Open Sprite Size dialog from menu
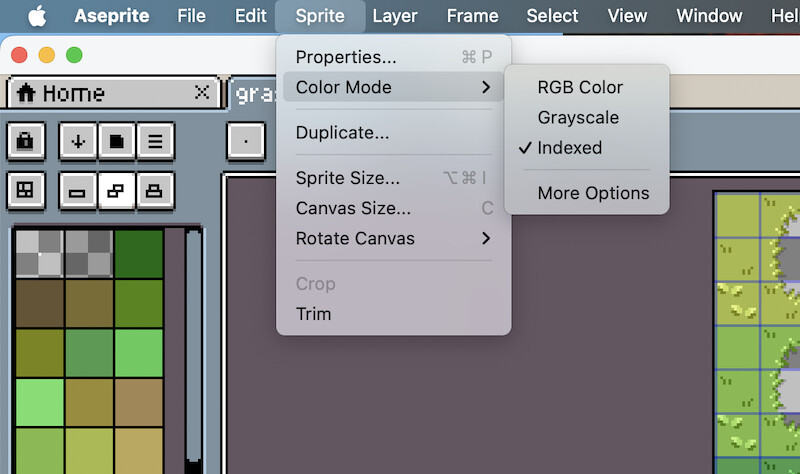This screenshot has width=800, height=474. click(348, 178)
